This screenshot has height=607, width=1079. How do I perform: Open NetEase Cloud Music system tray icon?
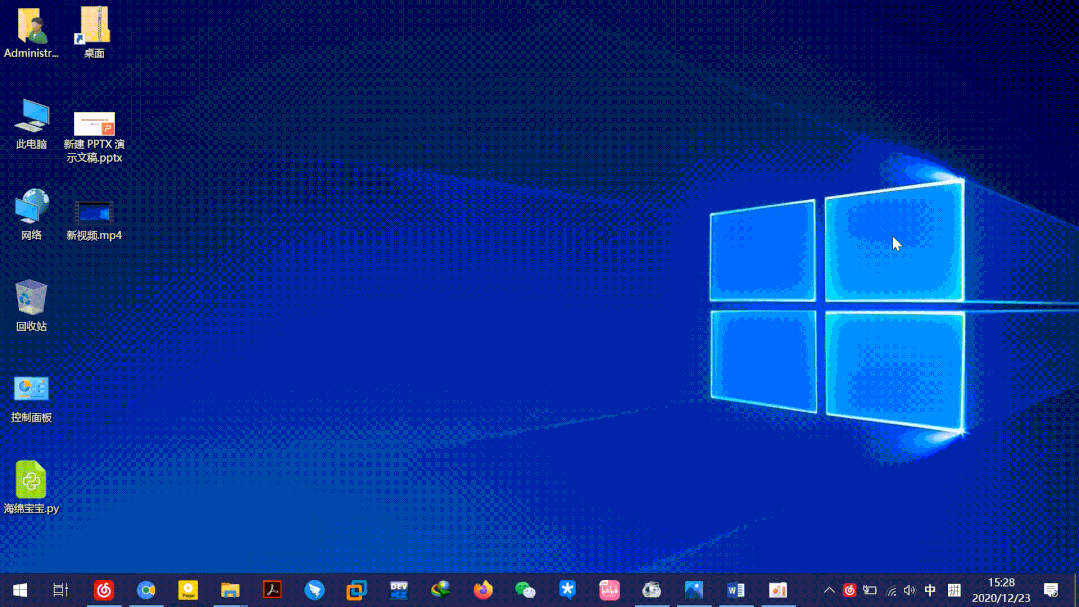849,590
